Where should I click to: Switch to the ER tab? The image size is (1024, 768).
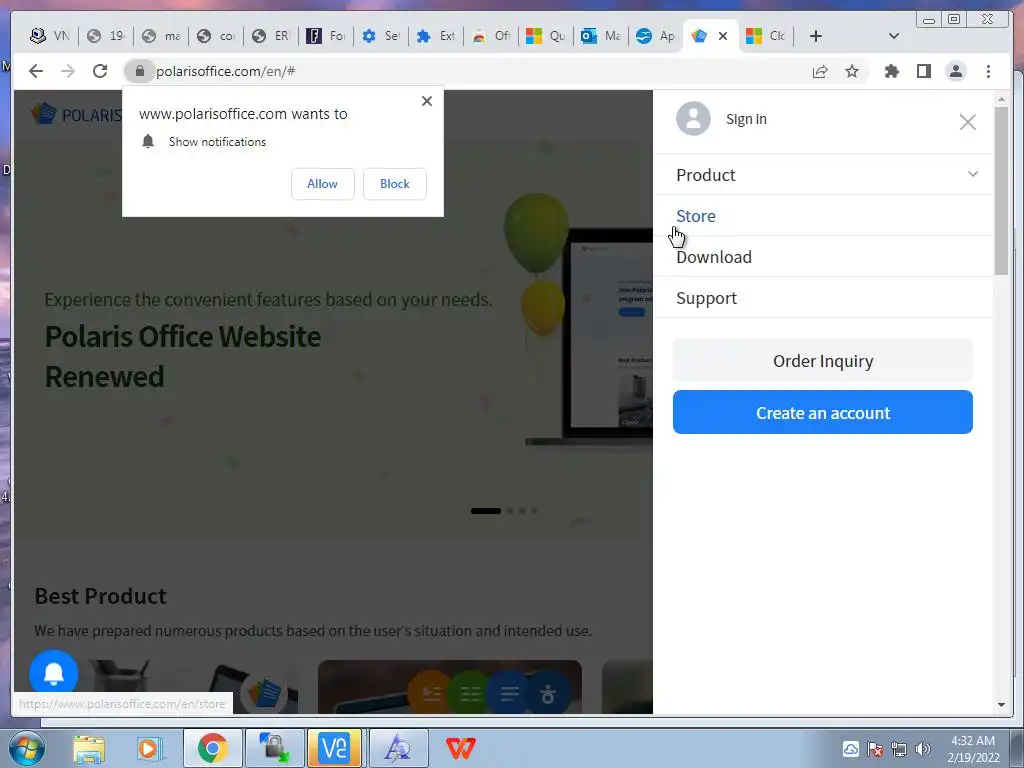[x=270, y=36]
